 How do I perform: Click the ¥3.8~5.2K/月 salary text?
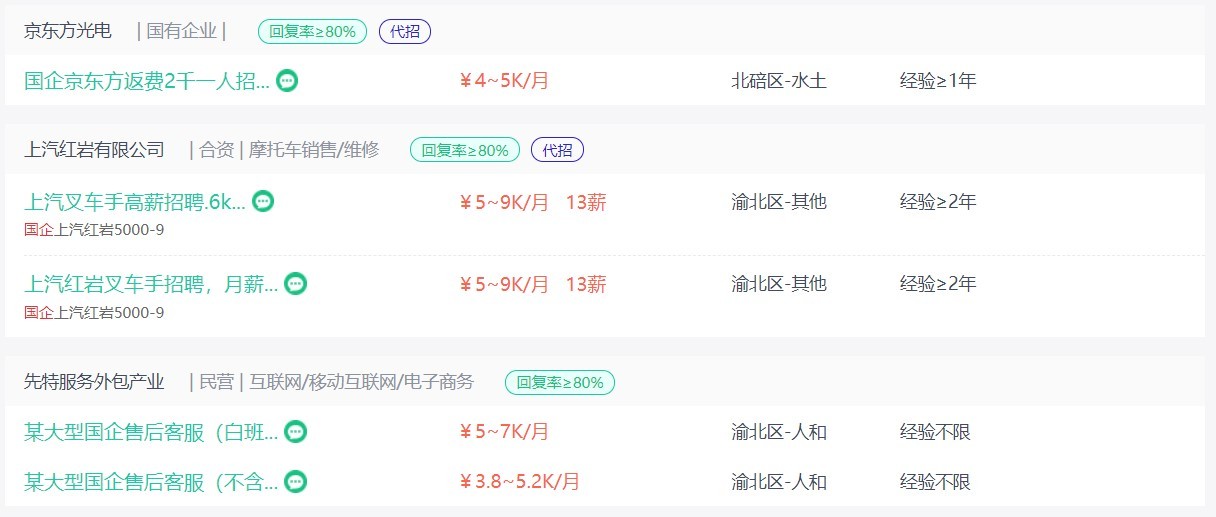pos(519,482)
